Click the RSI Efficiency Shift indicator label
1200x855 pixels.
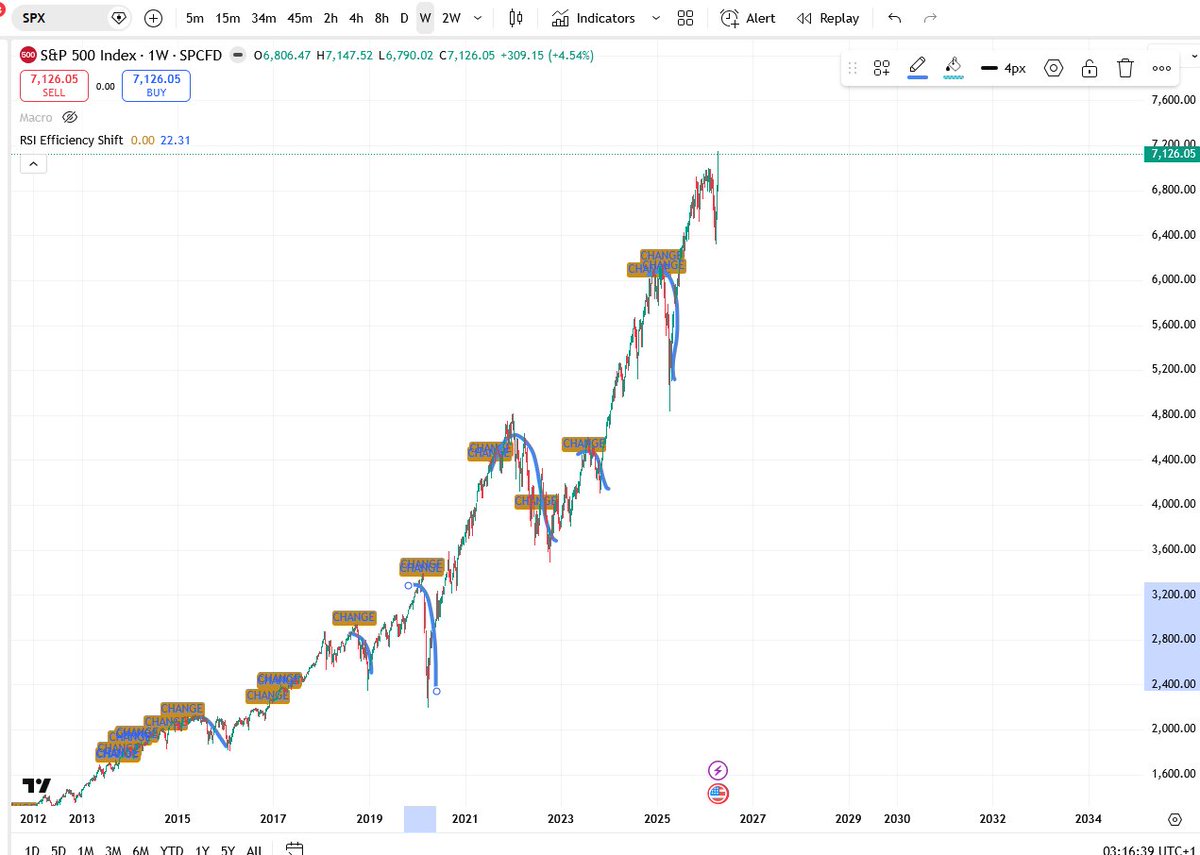click(x=71, y=140)
